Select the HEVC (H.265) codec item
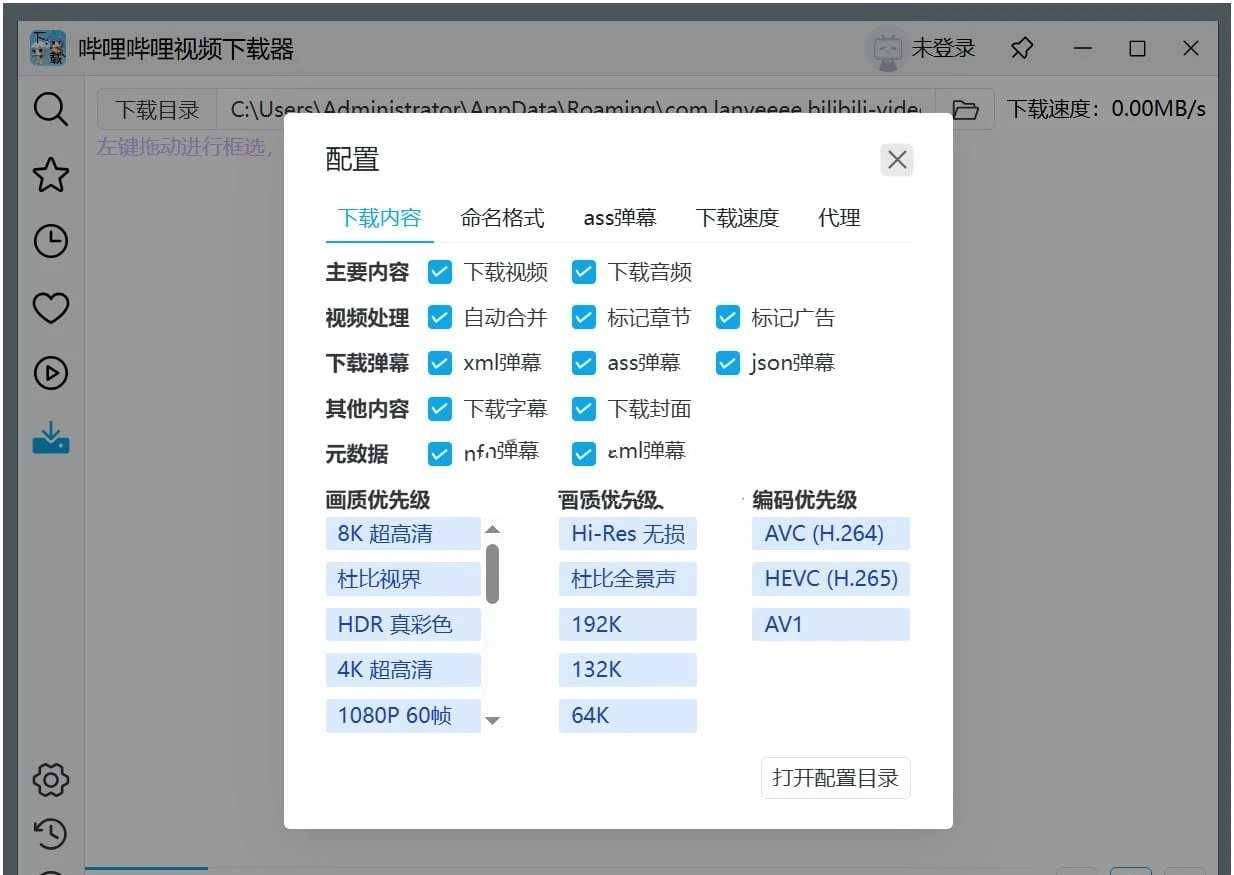 point(831,579)
